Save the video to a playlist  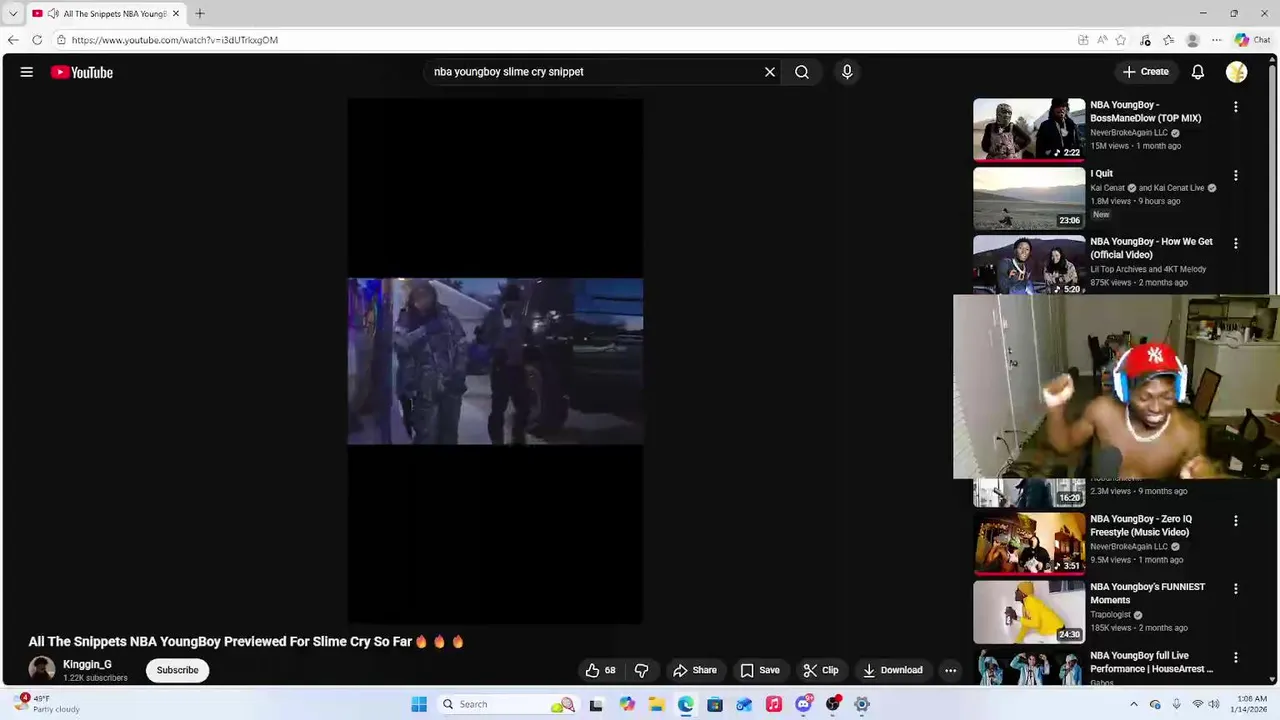(x=760, y=670)
